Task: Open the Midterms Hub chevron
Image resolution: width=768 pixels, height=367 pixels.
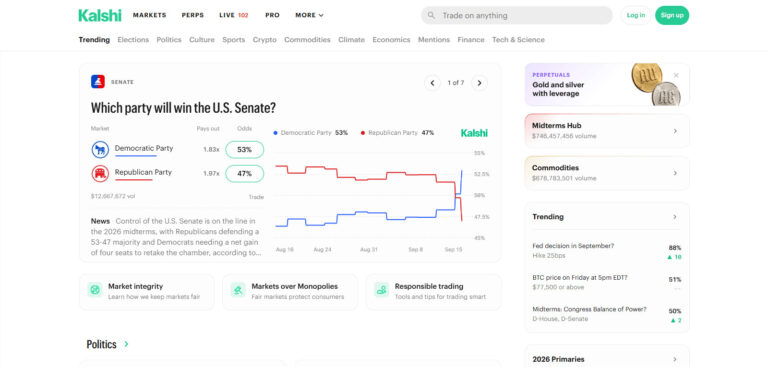Action: (675, 131)
